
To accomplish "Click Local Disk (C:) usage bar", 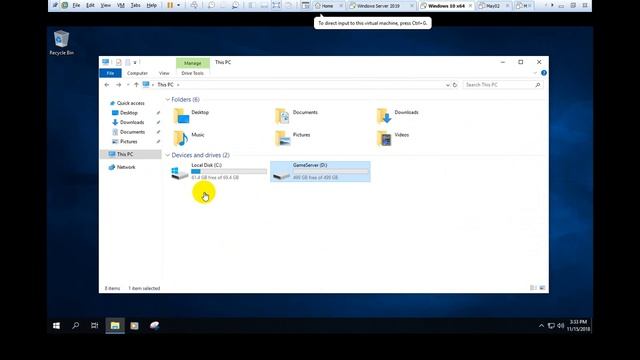I will [x=229, y=172].
